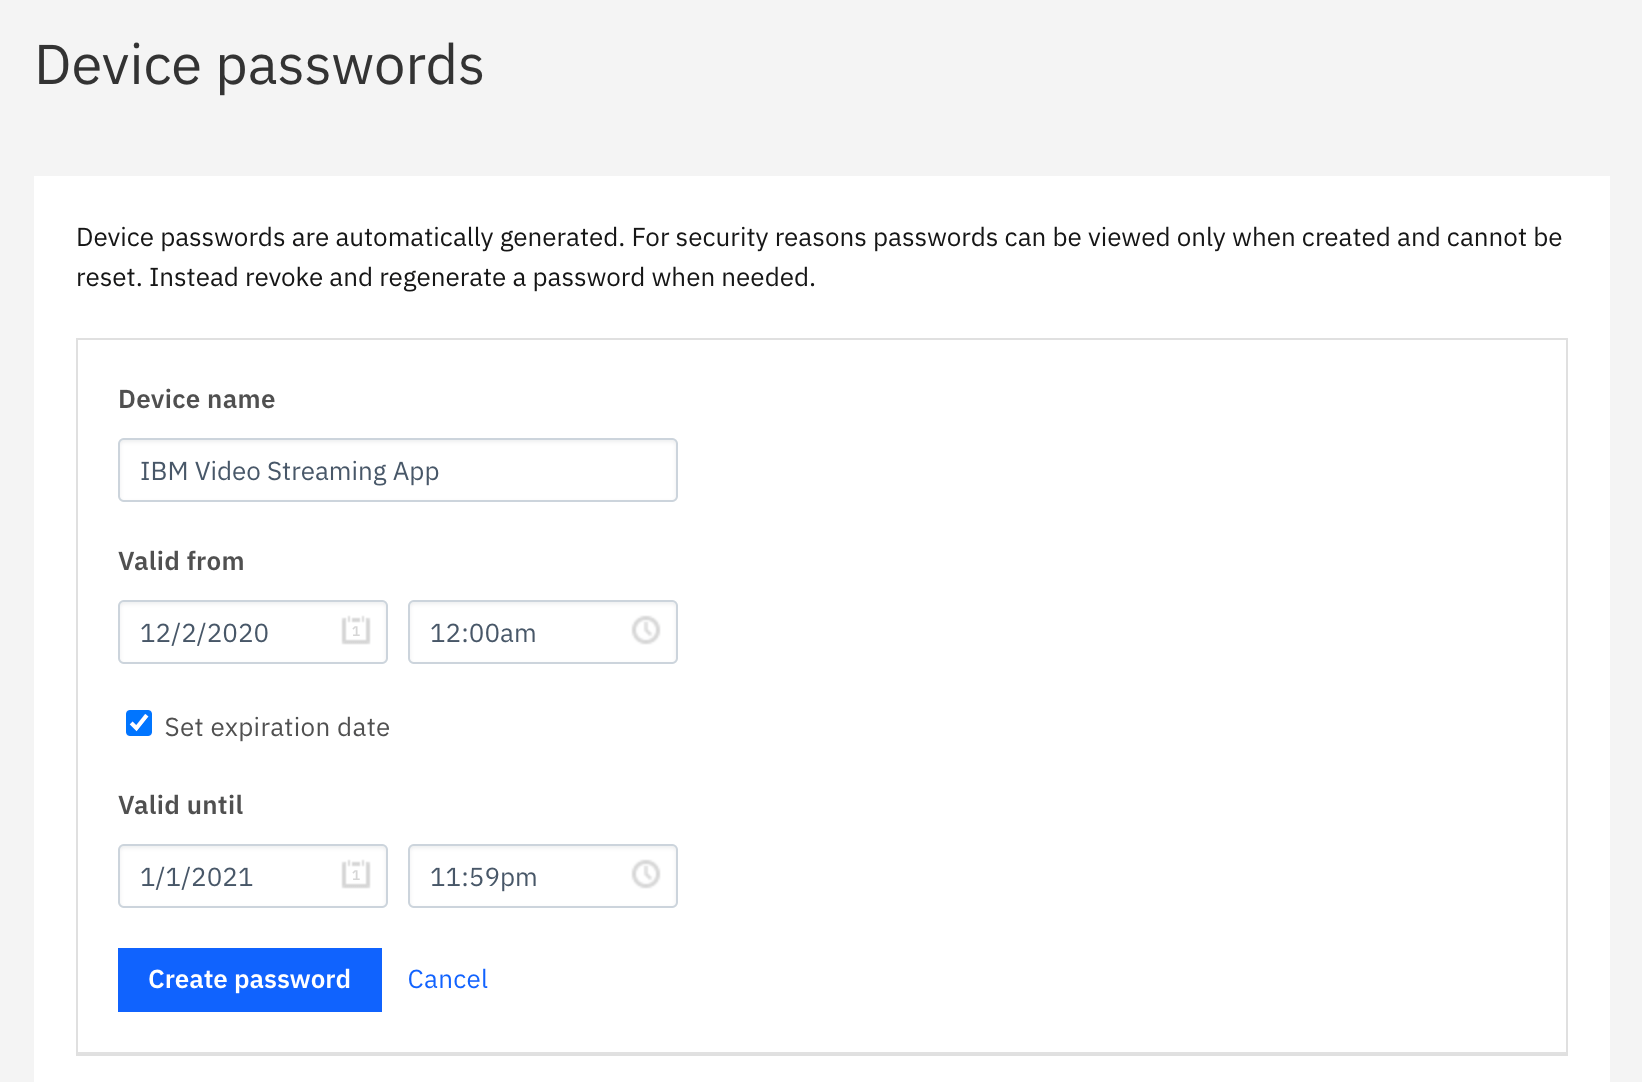
Task: Click the Create password button
Action: click(249, 979)
